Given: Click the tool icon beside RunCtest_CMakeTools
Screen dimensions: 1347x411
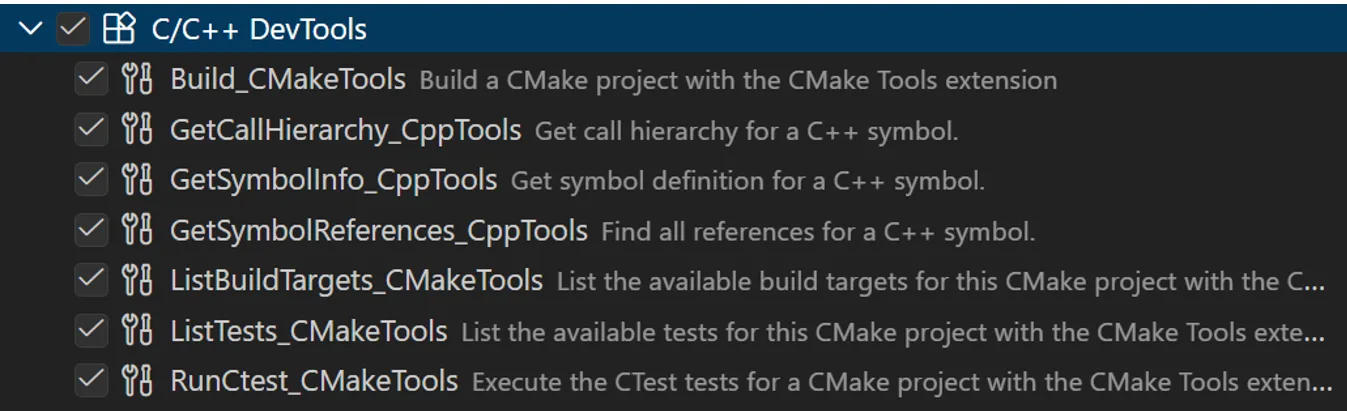Looking at the screenshot, I should tap(136, 380).
